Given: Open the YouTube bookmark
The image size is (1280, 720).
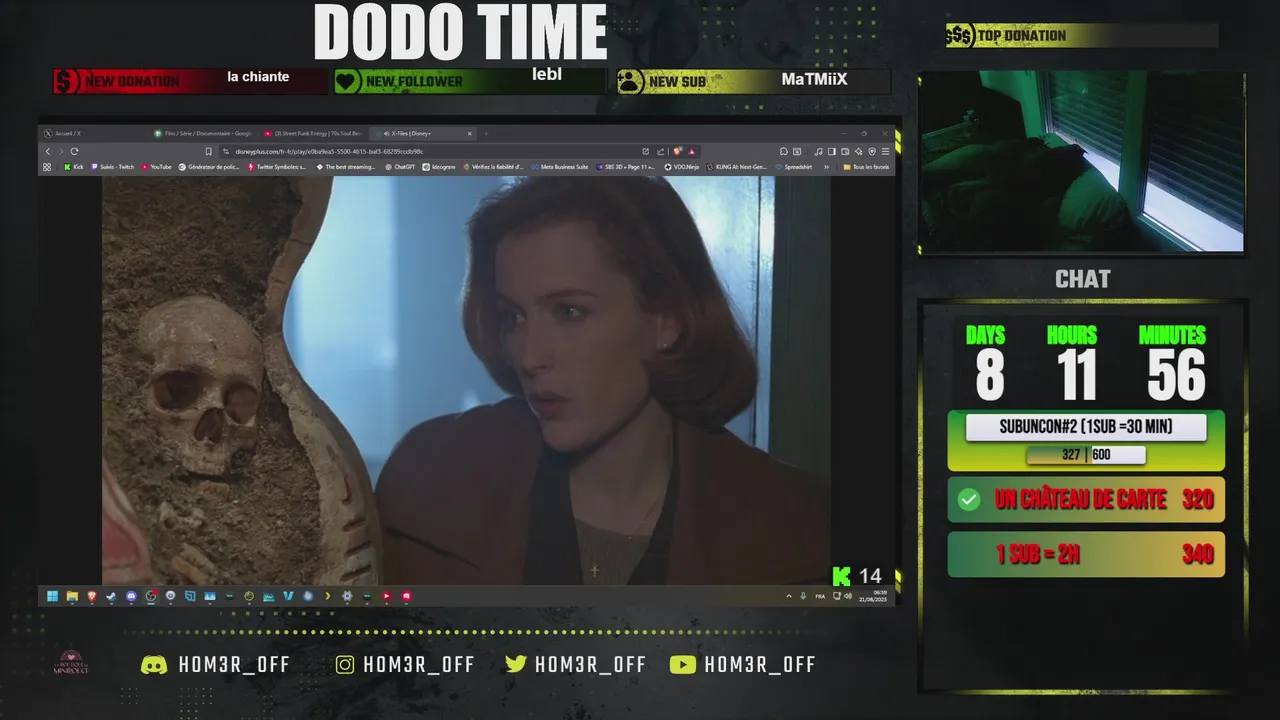Looking at the screenshot, I should pyautogui.click(x=157, y=167).
